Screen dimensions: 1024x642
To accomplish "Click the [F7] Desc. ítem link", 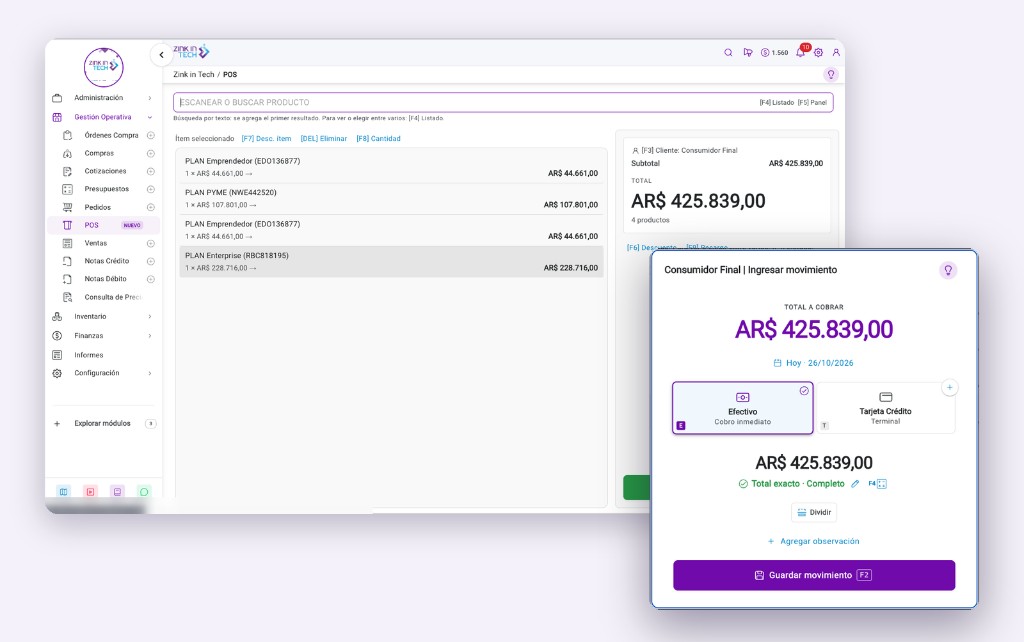I will coord(266,138).
